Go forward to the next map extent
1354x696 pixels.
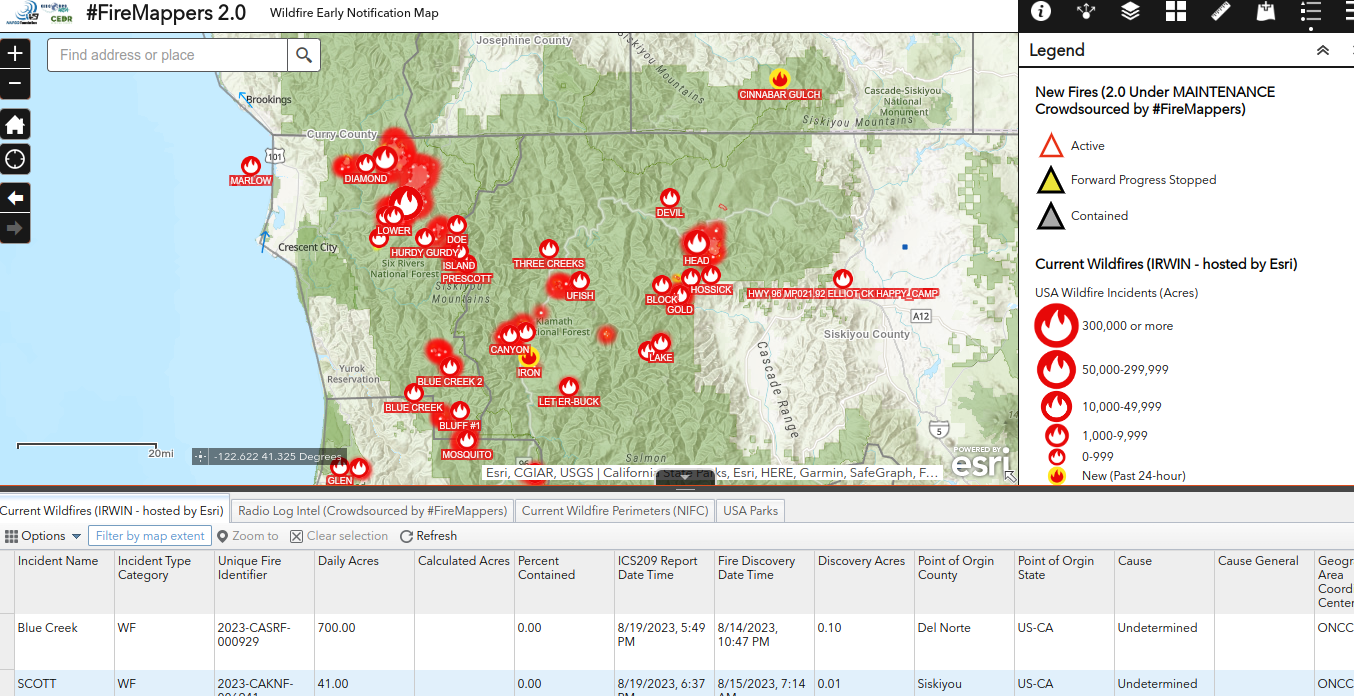(15, 228)
